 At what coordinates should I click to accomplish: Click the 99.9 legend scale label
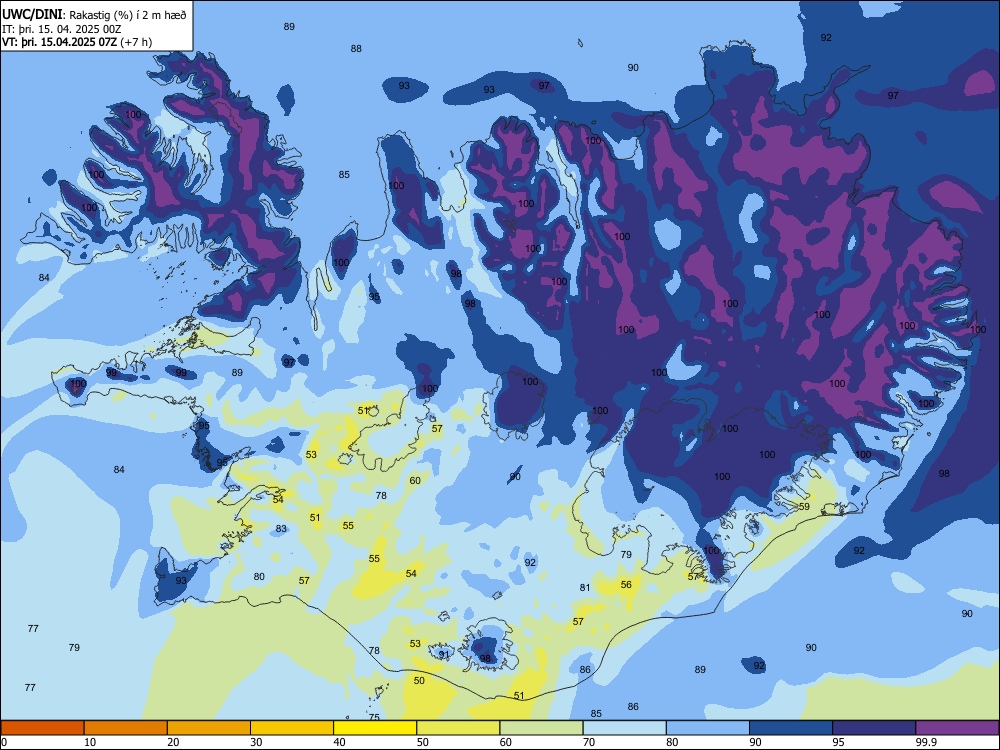[x=925, y=742]
